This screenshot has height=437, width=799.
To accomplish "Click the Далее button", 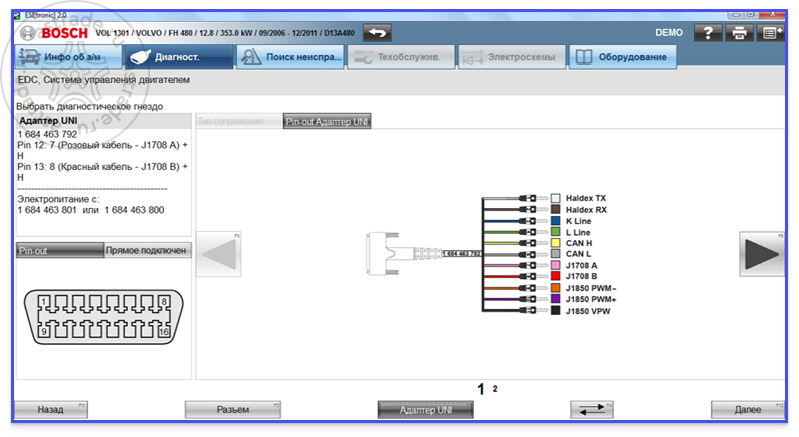I will point(748,409).
